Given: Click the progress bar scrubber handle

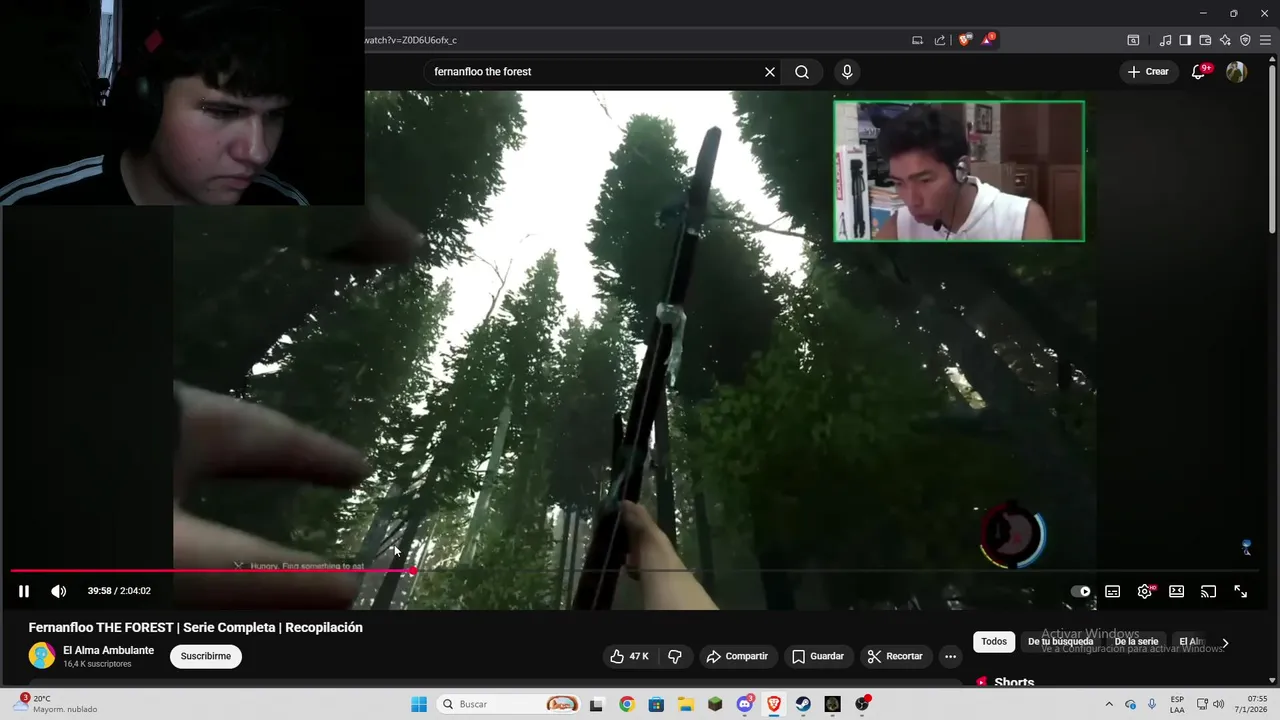Looking at the screenshot, I should click(x=412, y=571).
